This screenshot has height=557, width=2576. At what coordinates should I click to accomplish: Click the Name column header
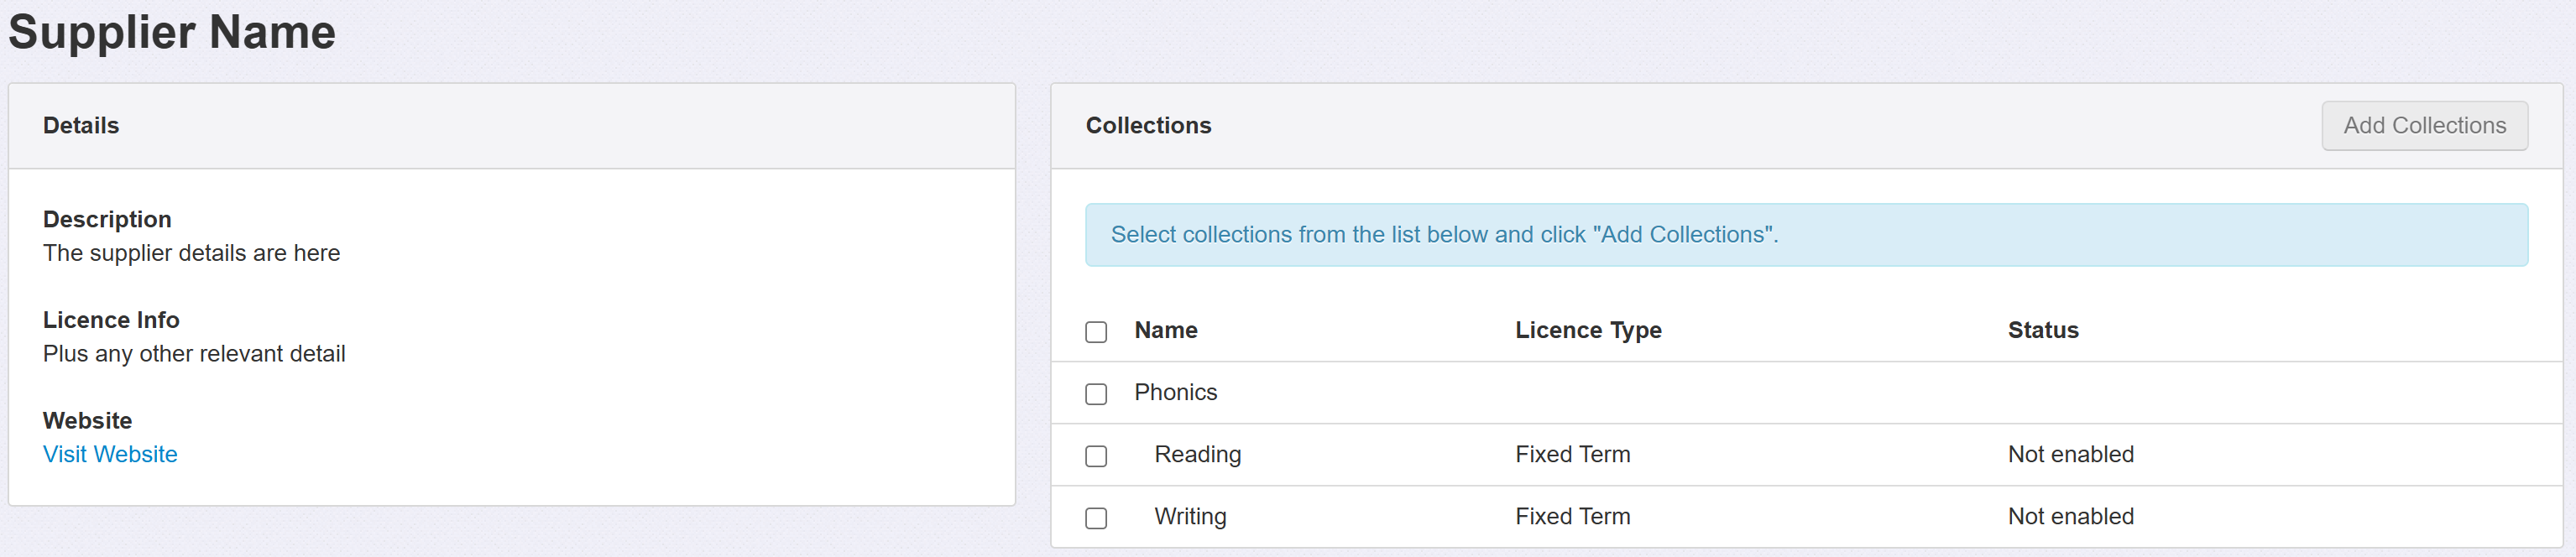click(x=1165, y=330)
